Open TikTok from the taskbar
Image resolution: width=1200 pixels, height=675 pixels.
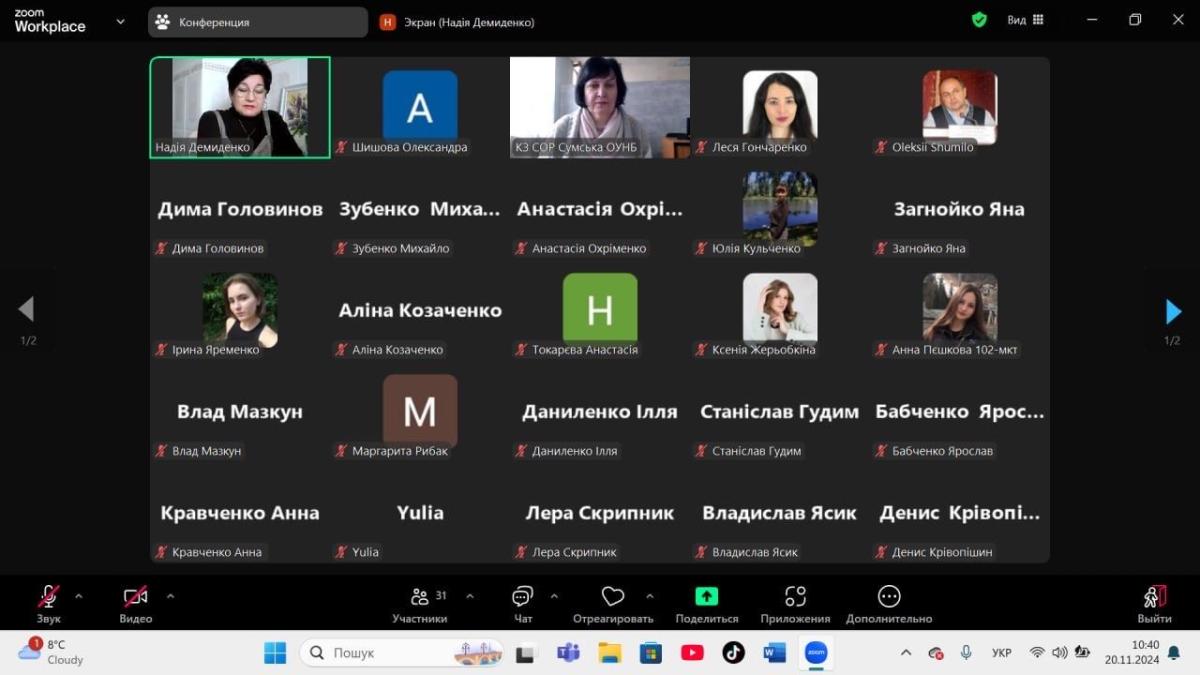[x=733, y=653]
